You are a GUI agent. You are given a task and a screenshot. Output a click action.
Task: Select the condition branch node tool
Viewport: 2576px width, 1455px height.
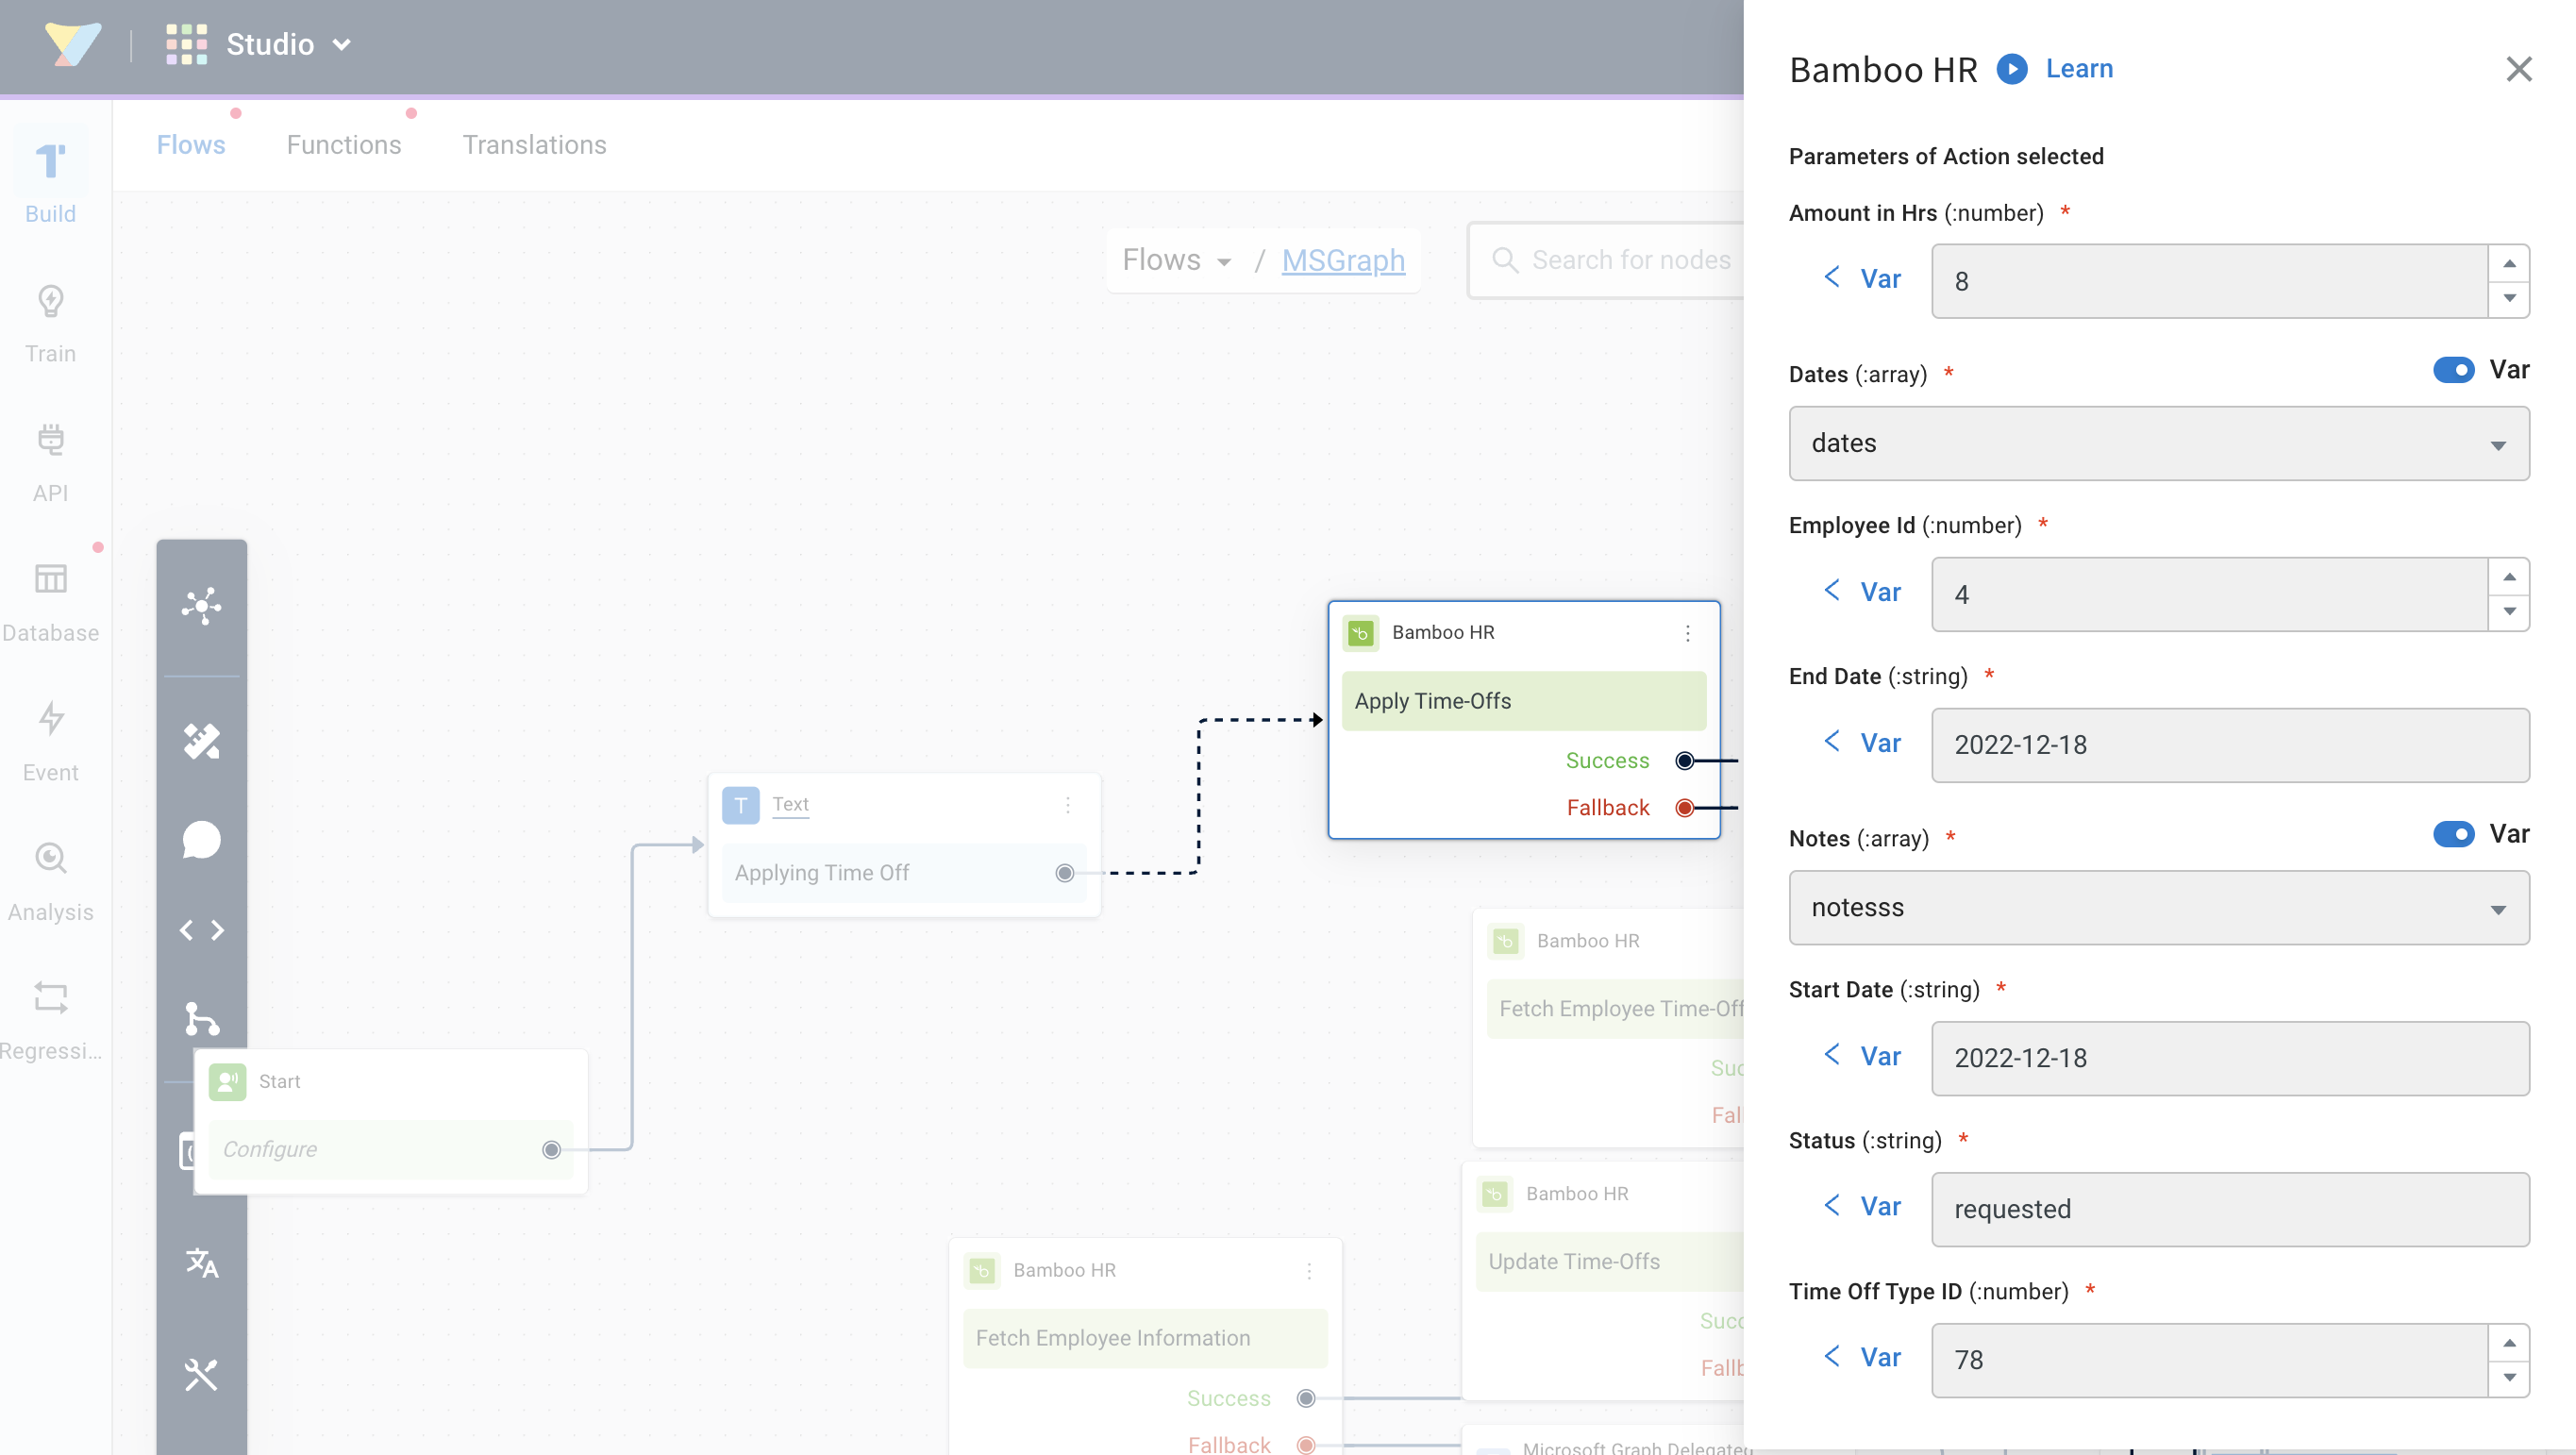pyautogui.click(x=201, y=1018)
